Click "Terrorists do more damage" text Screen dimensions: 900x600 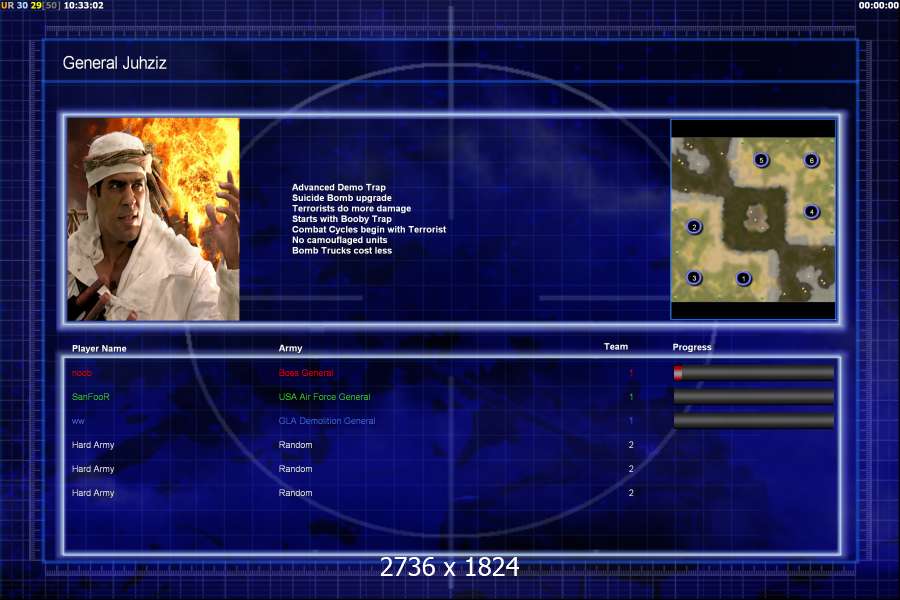[x=351, y=208]
